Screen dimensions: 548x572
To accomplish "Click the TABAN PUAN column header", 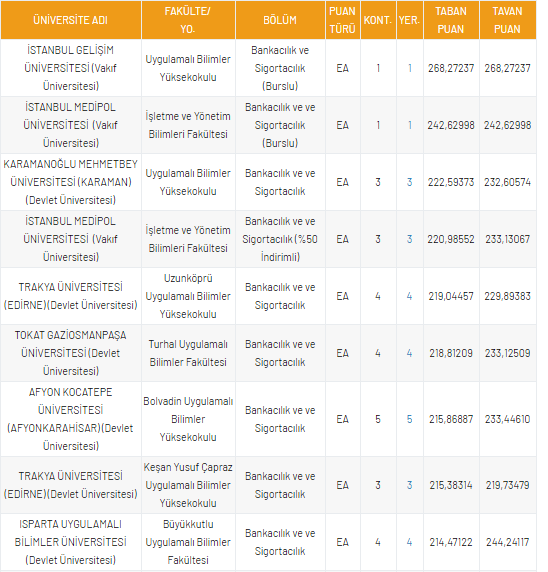I will coord(451,20).
